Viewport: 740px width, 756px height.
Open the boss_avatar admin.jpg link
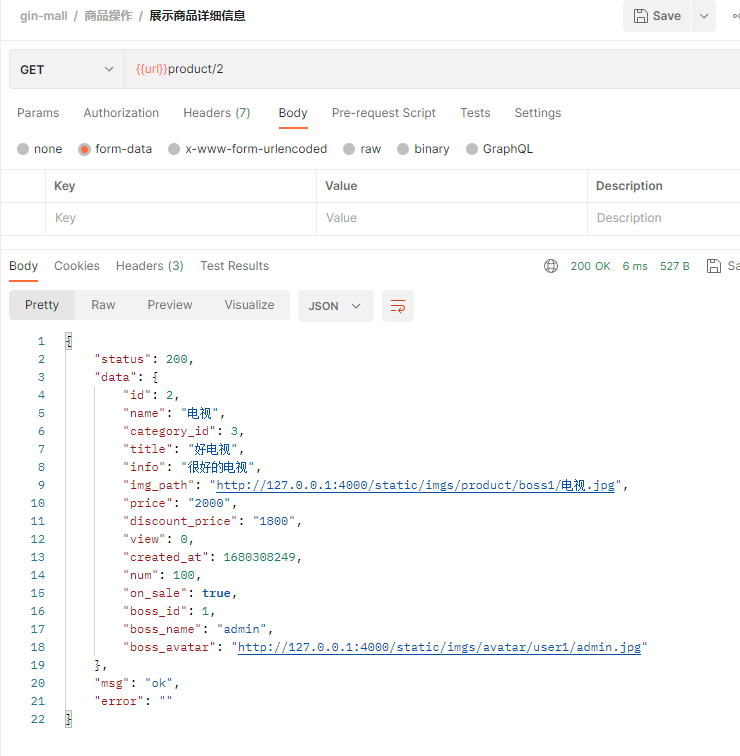click(x=440, y=647)
